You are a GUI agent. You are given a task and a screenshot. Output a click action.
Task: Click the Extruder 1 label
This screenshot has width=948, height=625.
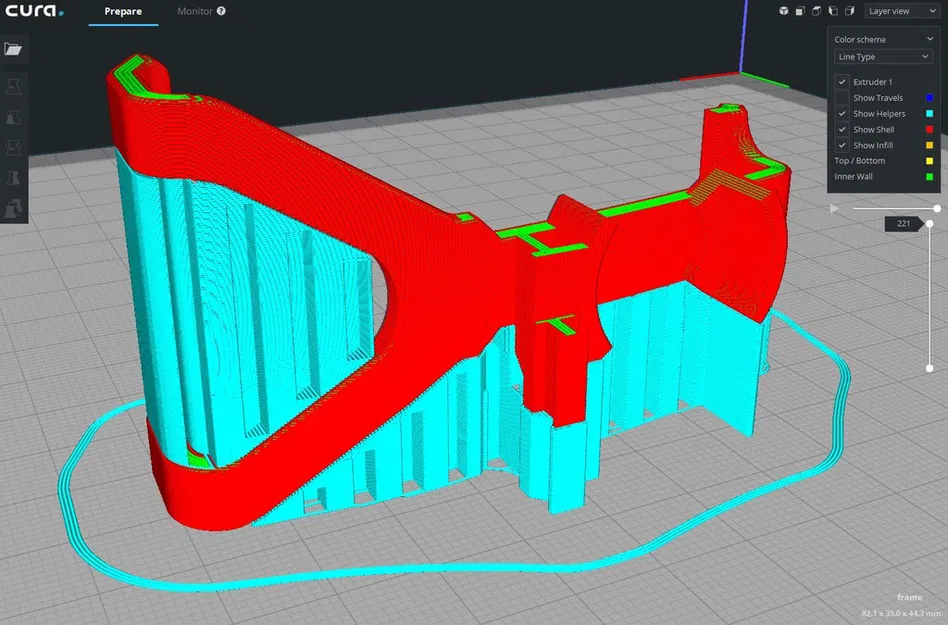(872, 82)
